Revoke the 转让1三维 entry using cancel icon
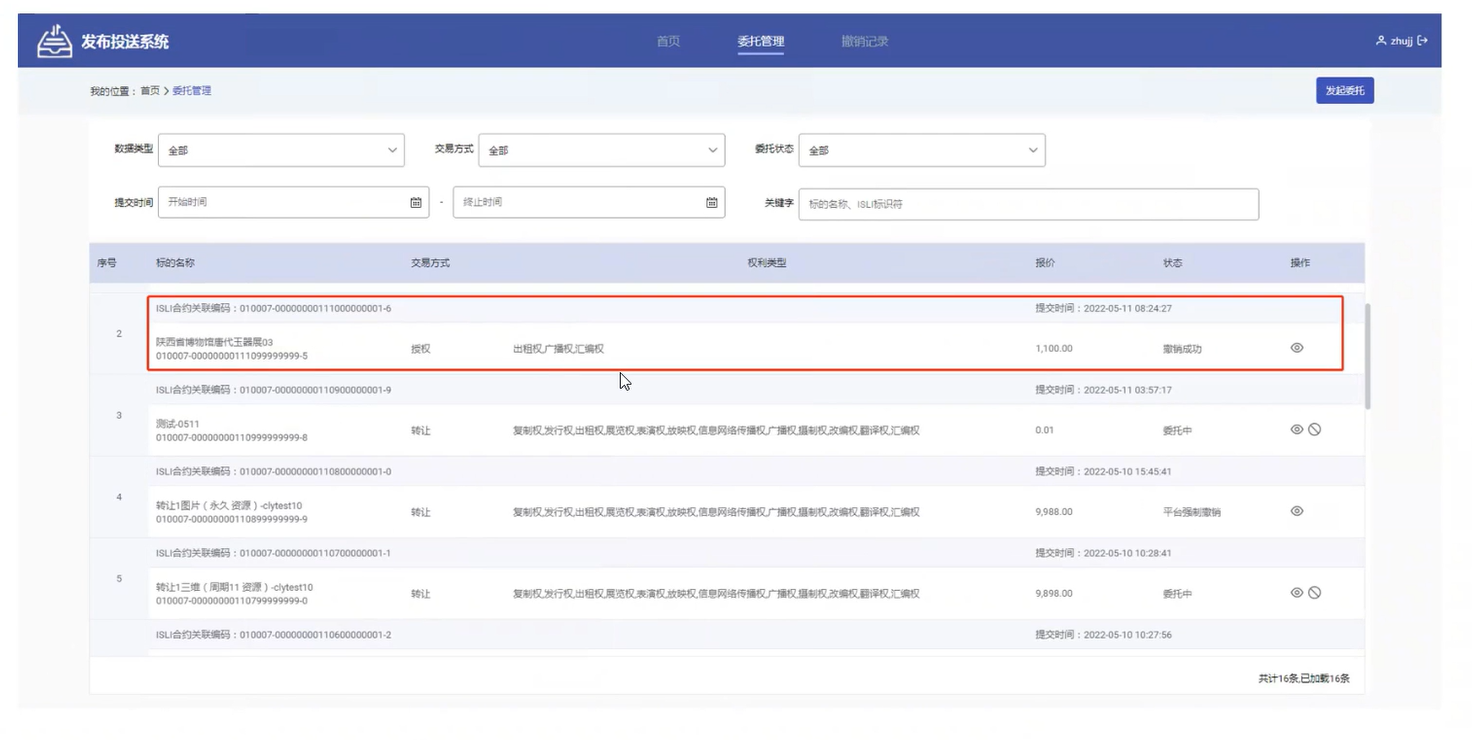1472x740 pixels. [1315, 593]
